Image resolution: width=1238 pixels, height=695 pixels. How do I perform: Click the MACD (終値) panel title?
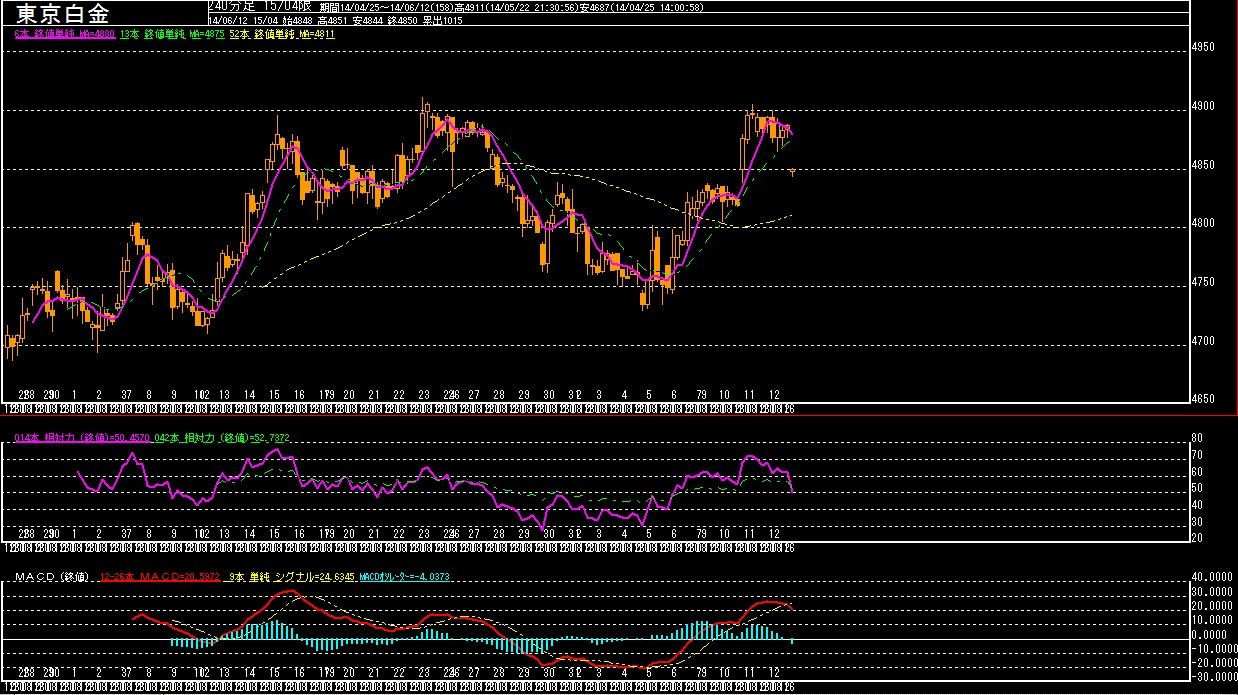tap(53, 578)
